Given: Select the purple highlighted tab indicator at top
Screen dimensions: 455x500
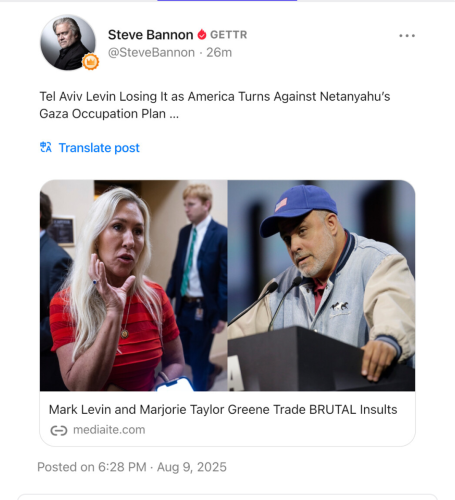Looking at the screenshot, I should click(x=227, y=1).
